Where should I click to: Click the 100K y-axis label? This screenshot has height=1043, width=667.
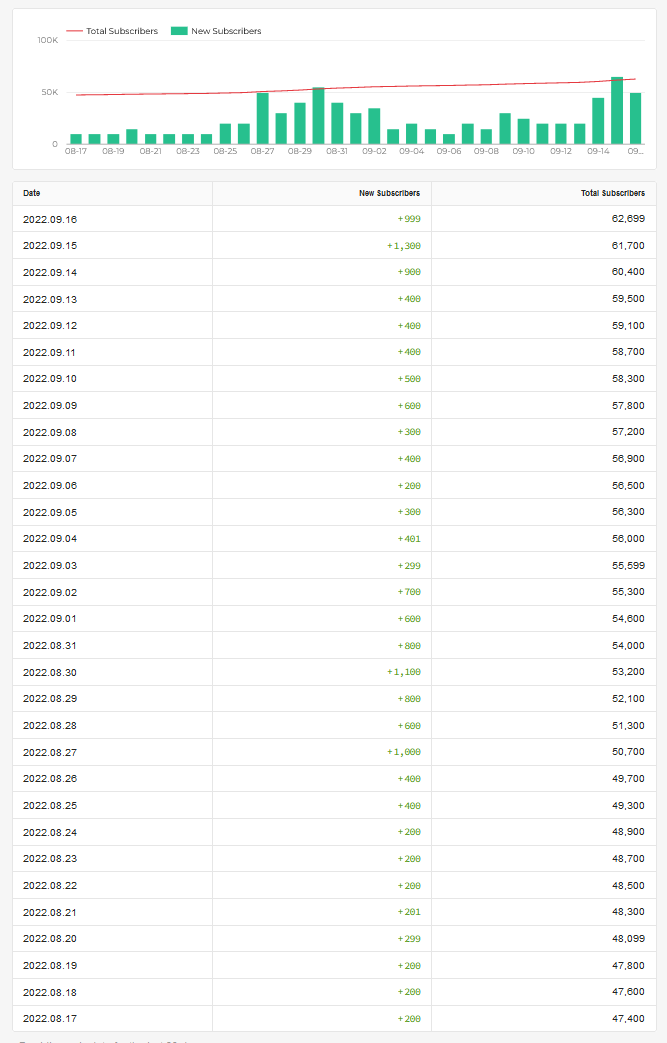click(48, 40)
